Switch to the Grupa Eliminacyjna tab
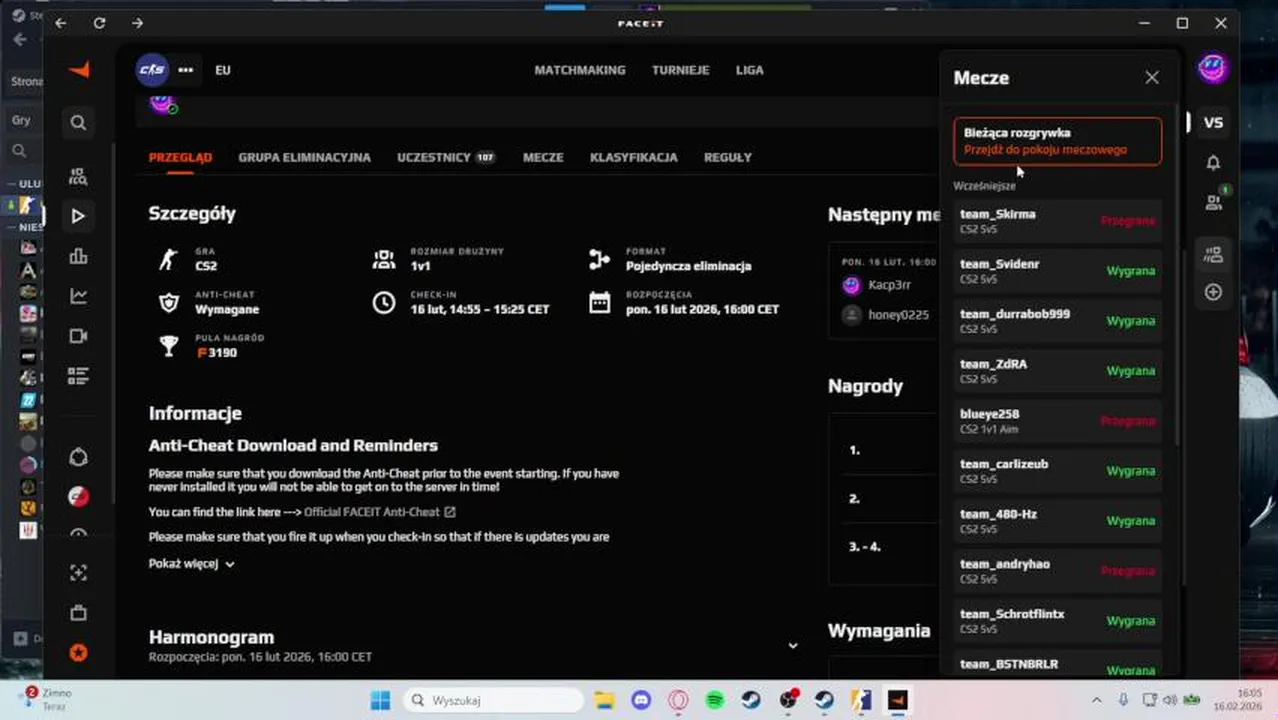 [304, 157]
